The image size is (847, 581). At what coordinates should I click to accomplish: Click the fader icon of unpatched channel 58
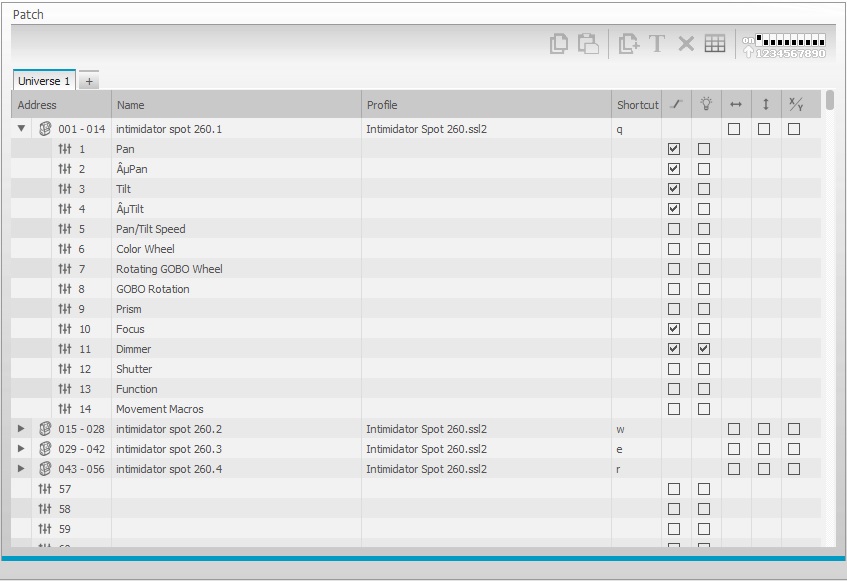click(45, 509)
